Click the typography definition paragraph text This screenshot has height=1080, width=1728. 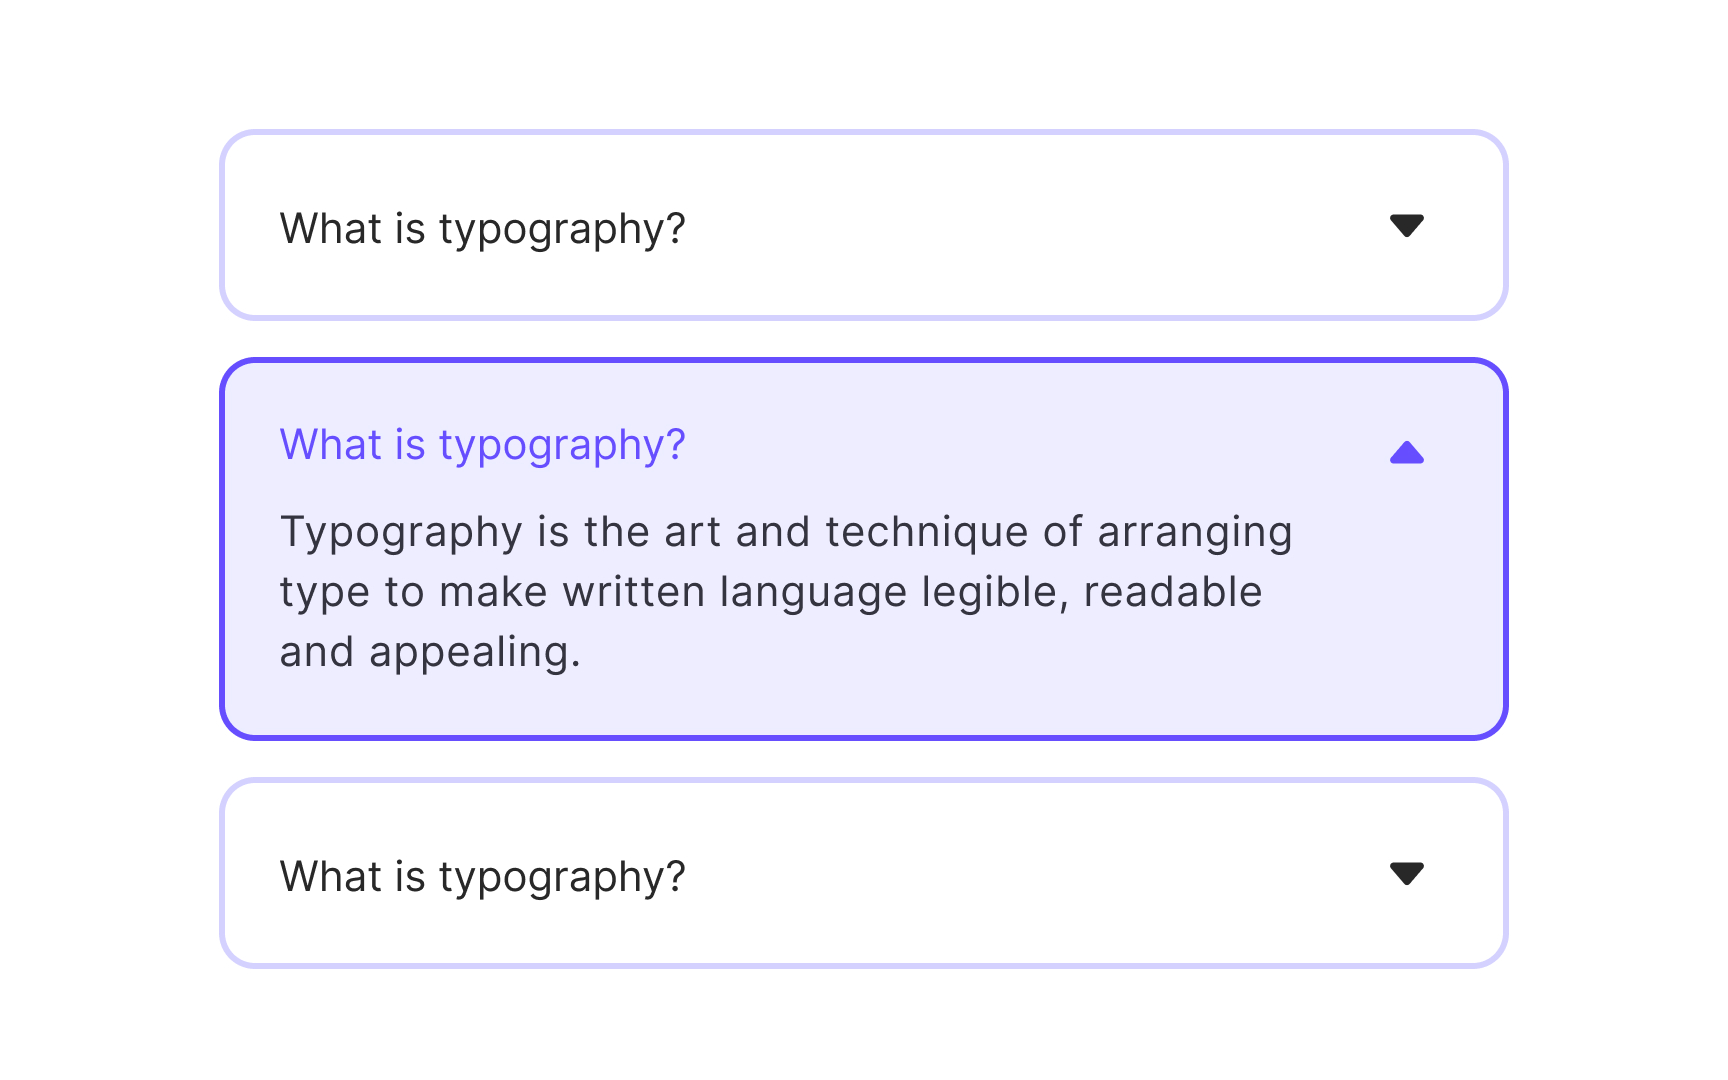786,590
